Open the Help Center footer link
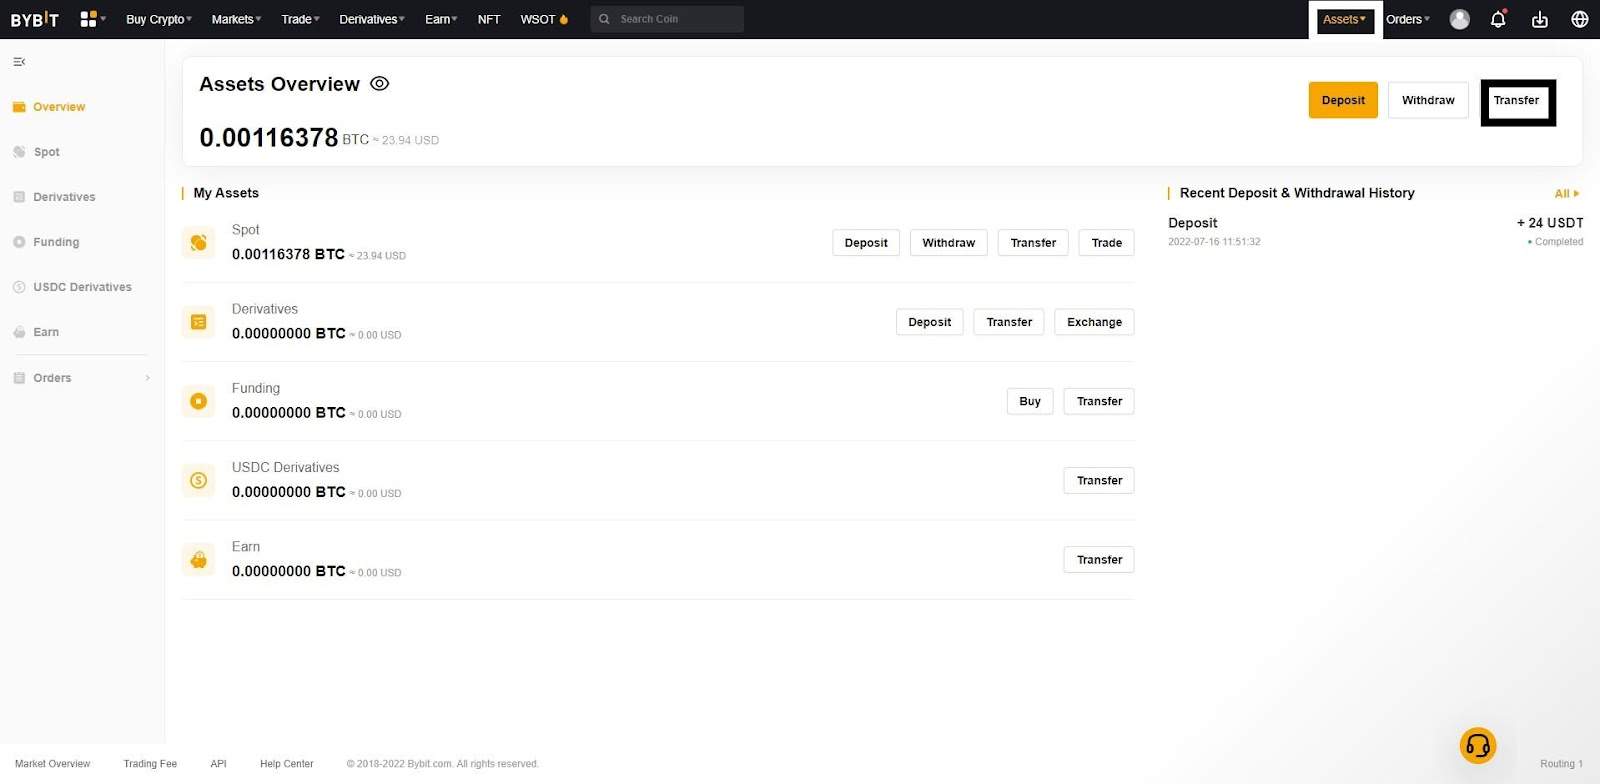The height and width of the screenshot is (784, 1600). click(287, 764)
